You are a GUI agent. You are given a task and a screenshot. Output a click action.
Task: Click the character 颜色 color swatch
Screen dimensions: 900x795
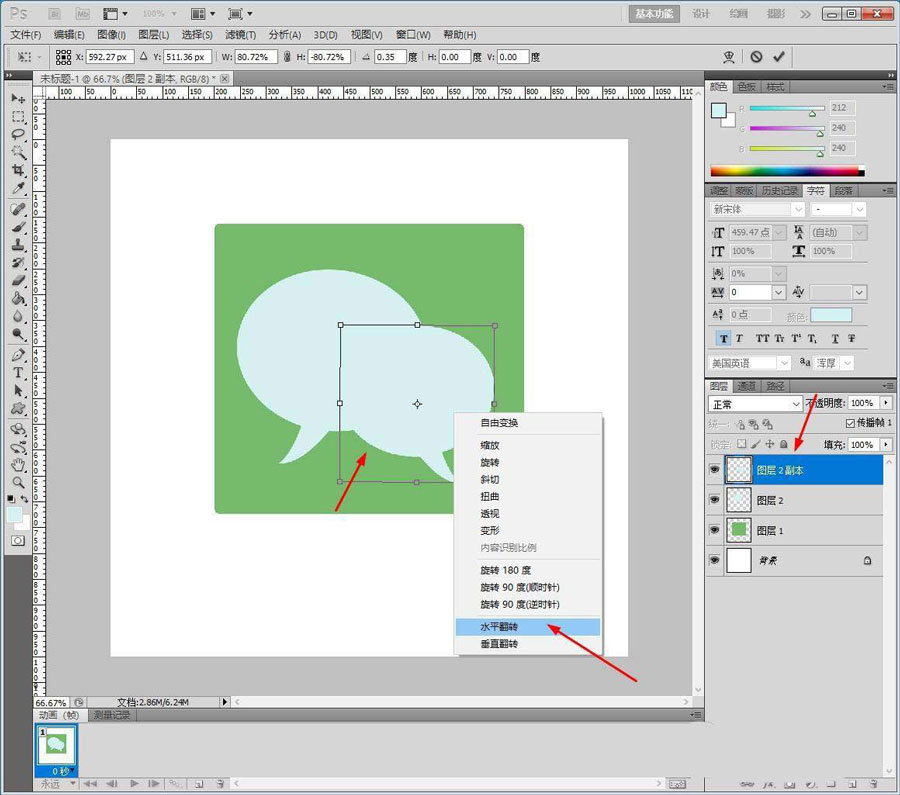831,315
